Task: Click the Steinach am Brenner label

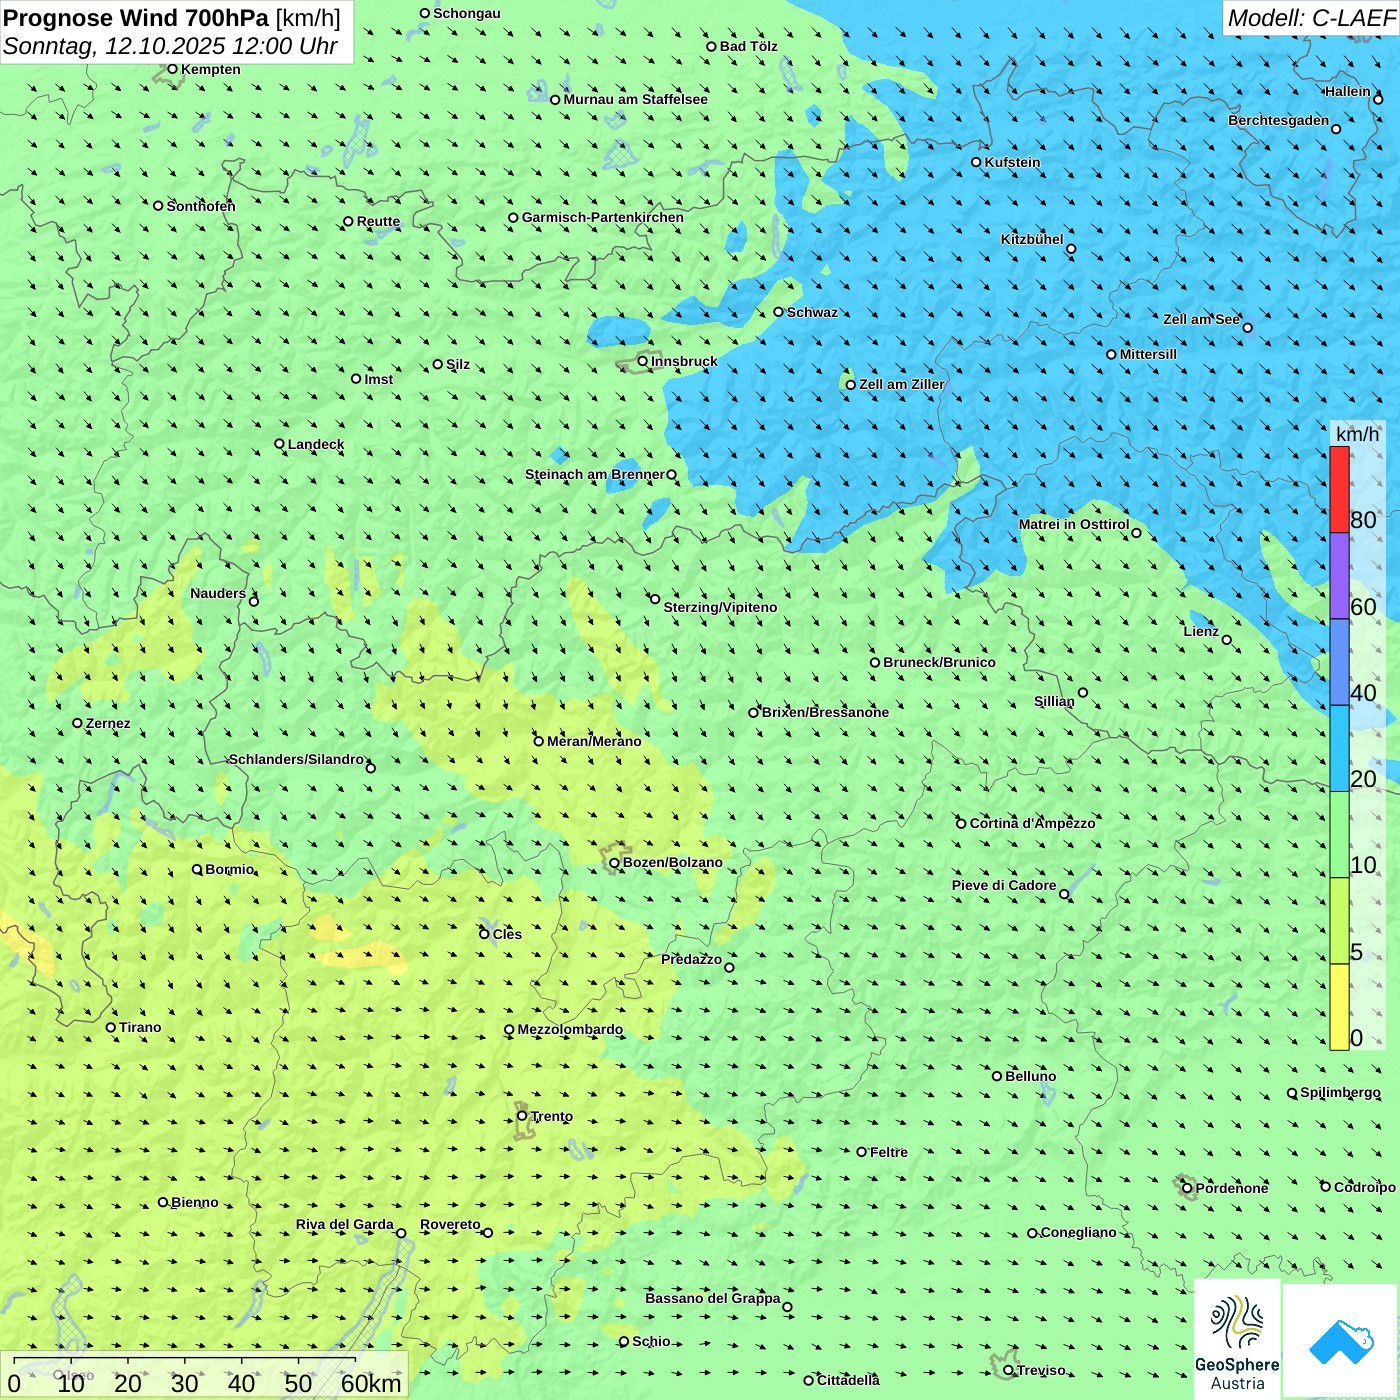Action: tap(594, 474)
